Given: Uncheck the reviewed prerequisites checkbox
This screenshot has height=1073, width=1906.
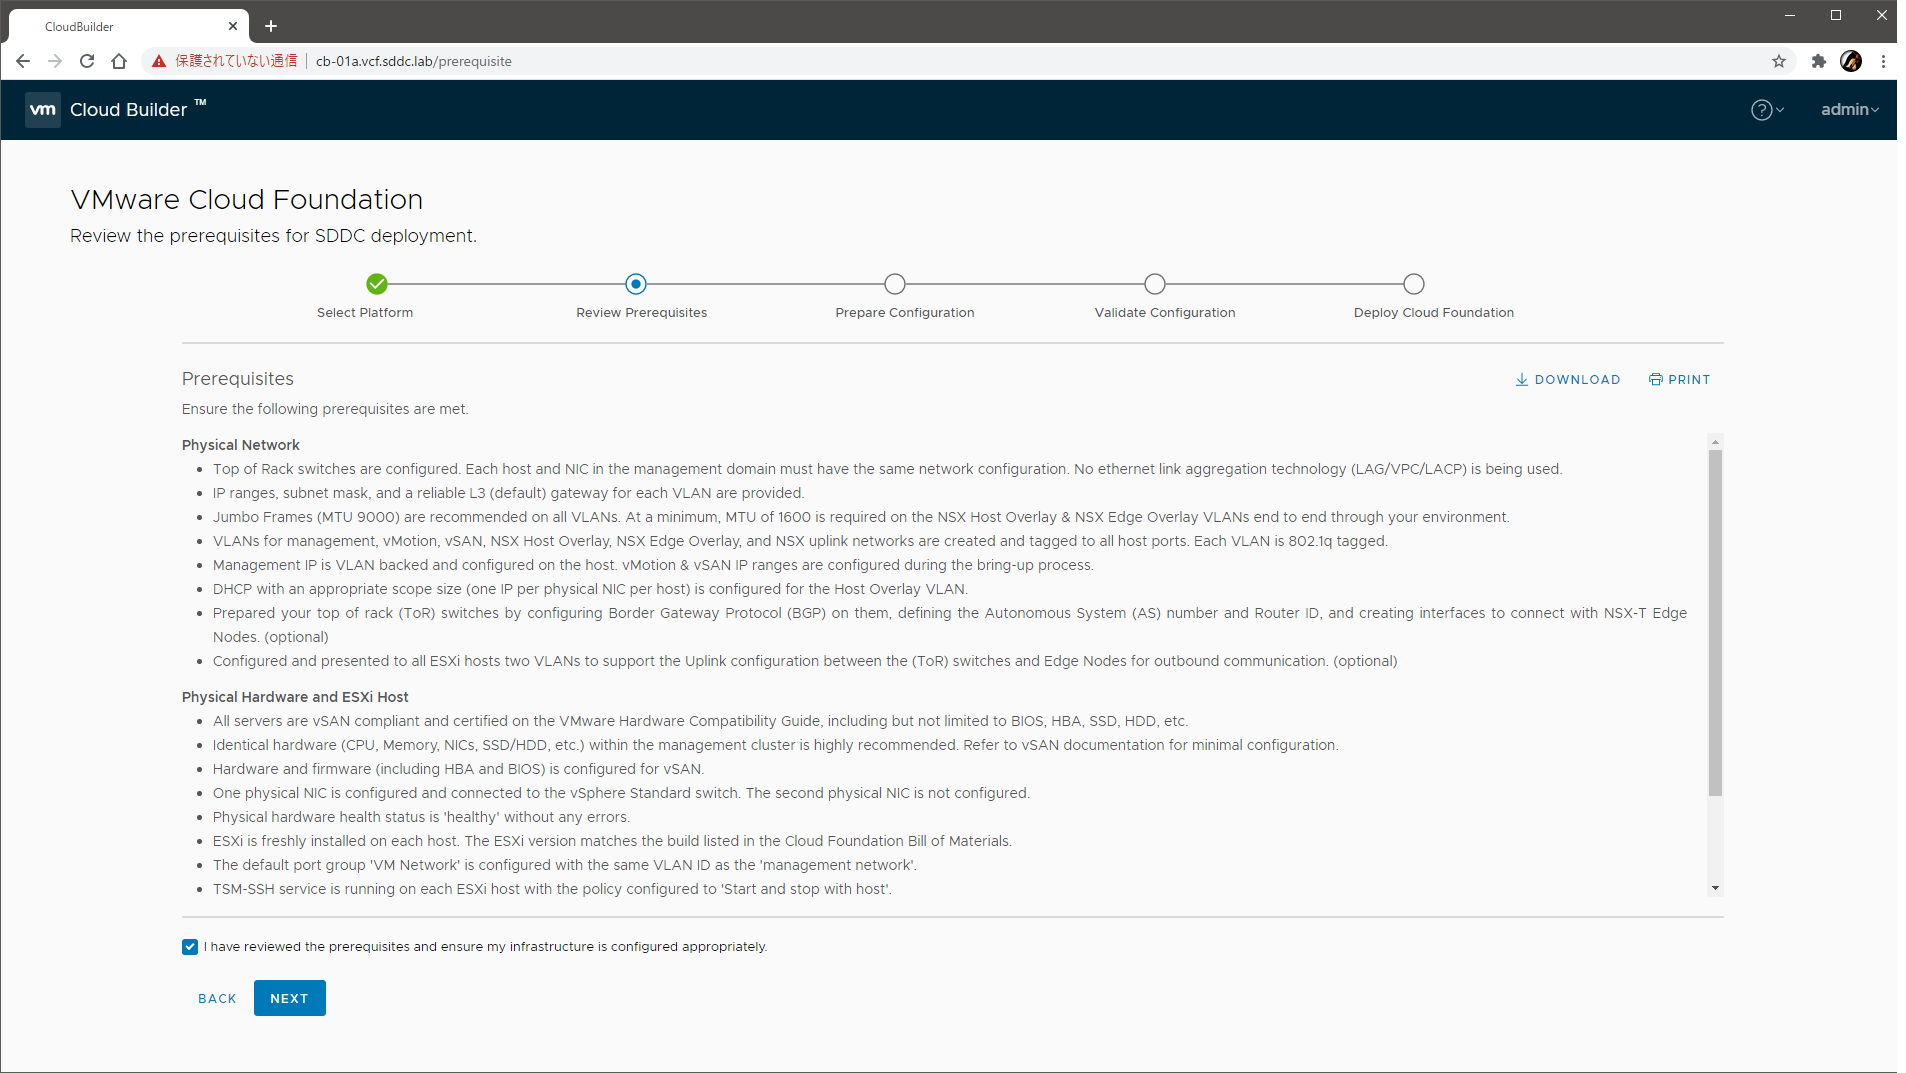Looking at the screenshot, I should [x=190, y=947].
